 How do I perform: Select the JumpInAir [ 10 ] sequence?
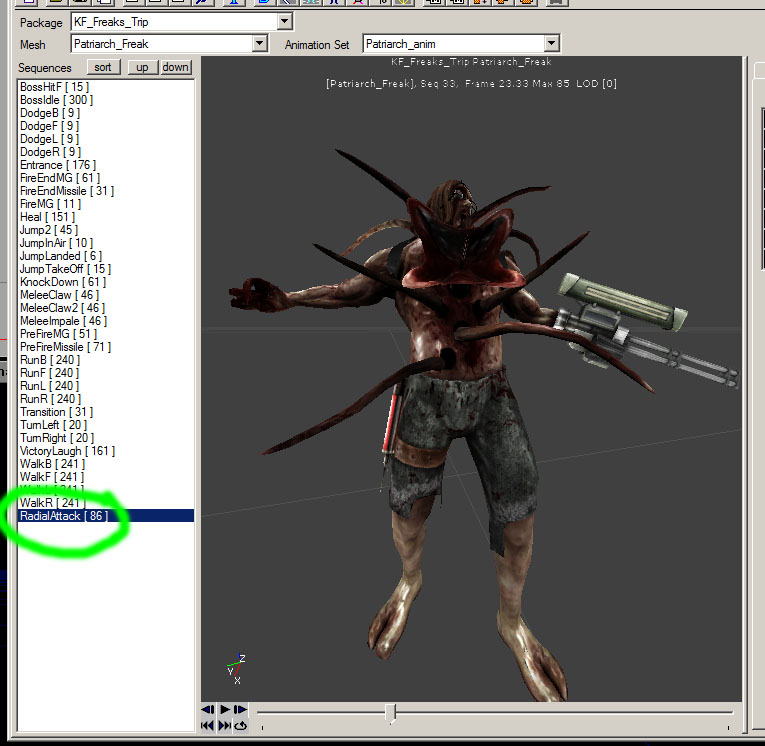click(x=105, y=243)
